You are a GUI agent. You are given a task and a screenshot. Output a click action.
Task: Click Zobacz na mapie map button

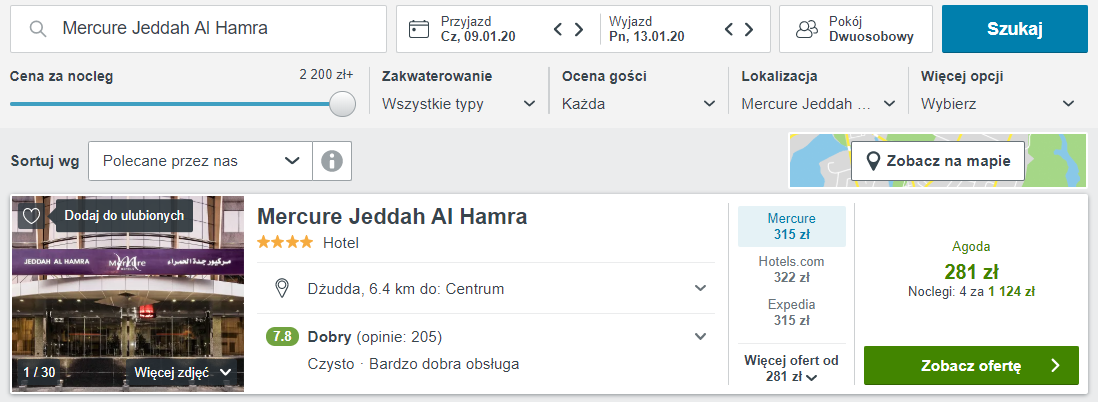(x=937, y=161)
